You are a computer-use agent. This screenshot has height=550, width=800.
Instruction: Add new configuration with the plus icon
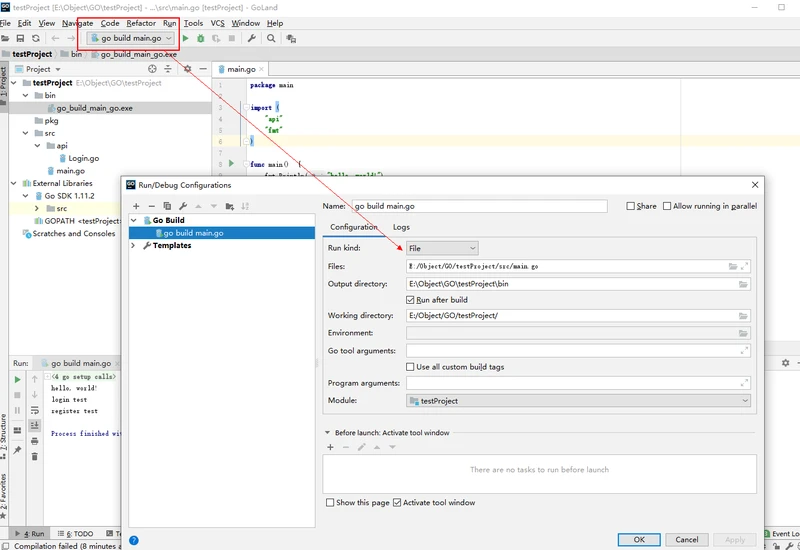tap(136, 206)
